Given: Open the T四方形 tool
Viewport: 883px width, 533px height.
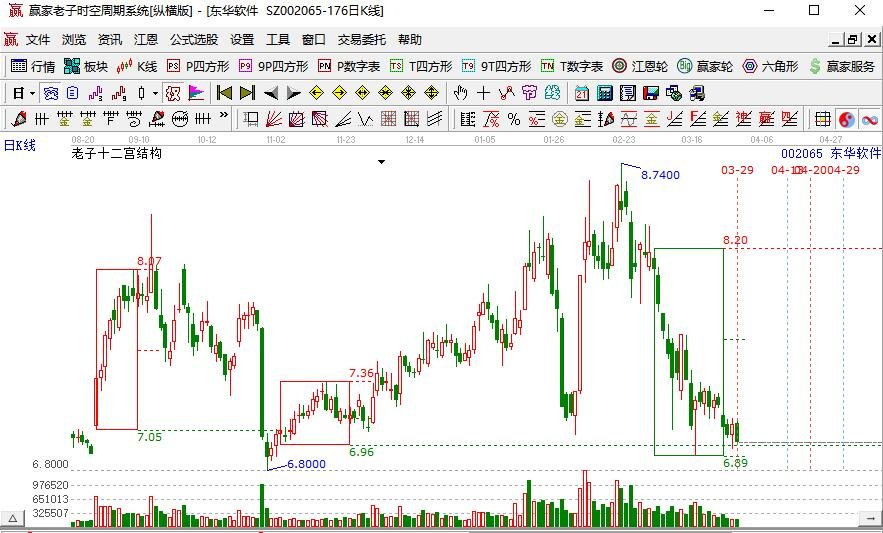Looking at the screenshot, I should [x=421, y=66].
